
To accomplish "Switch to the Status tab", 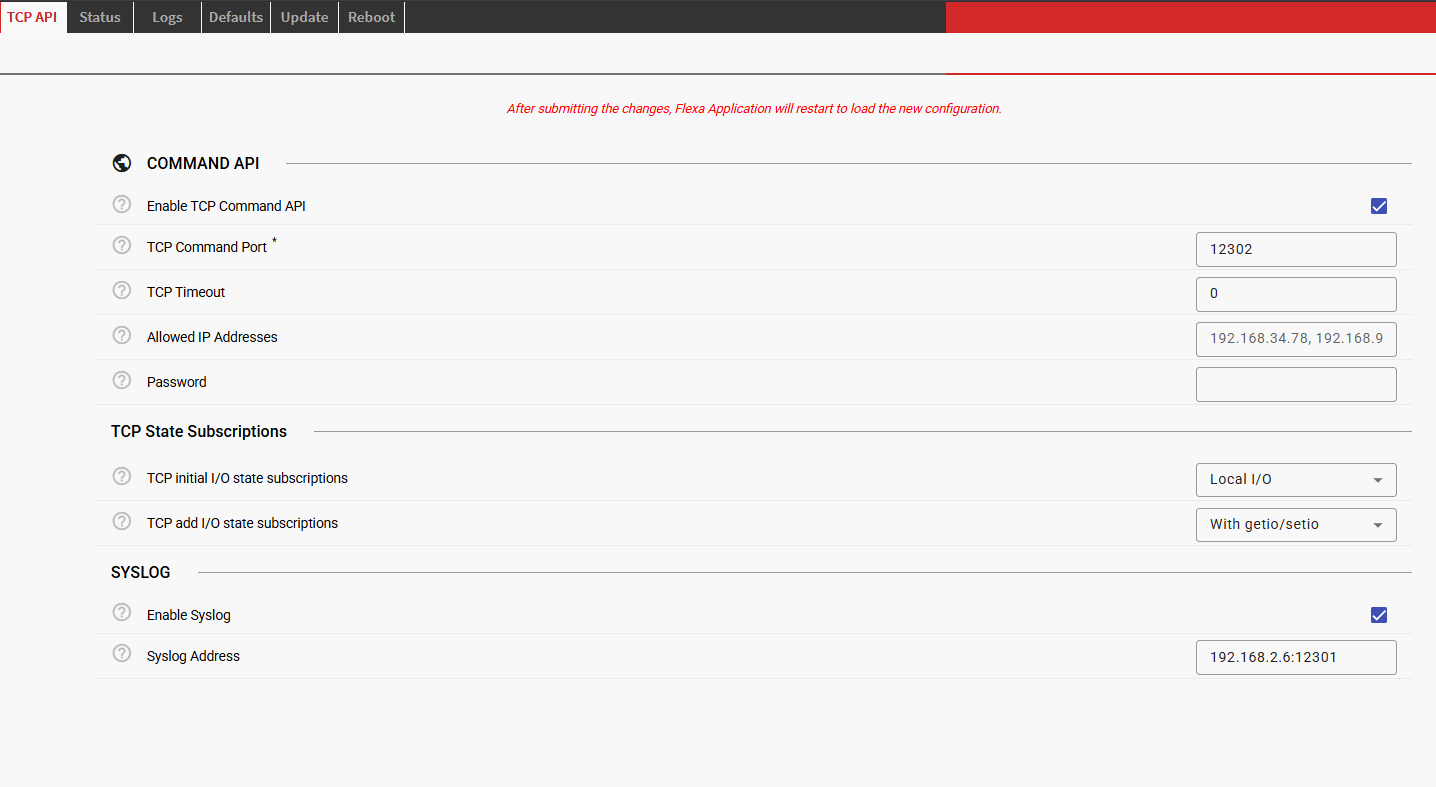I will 100,17.
